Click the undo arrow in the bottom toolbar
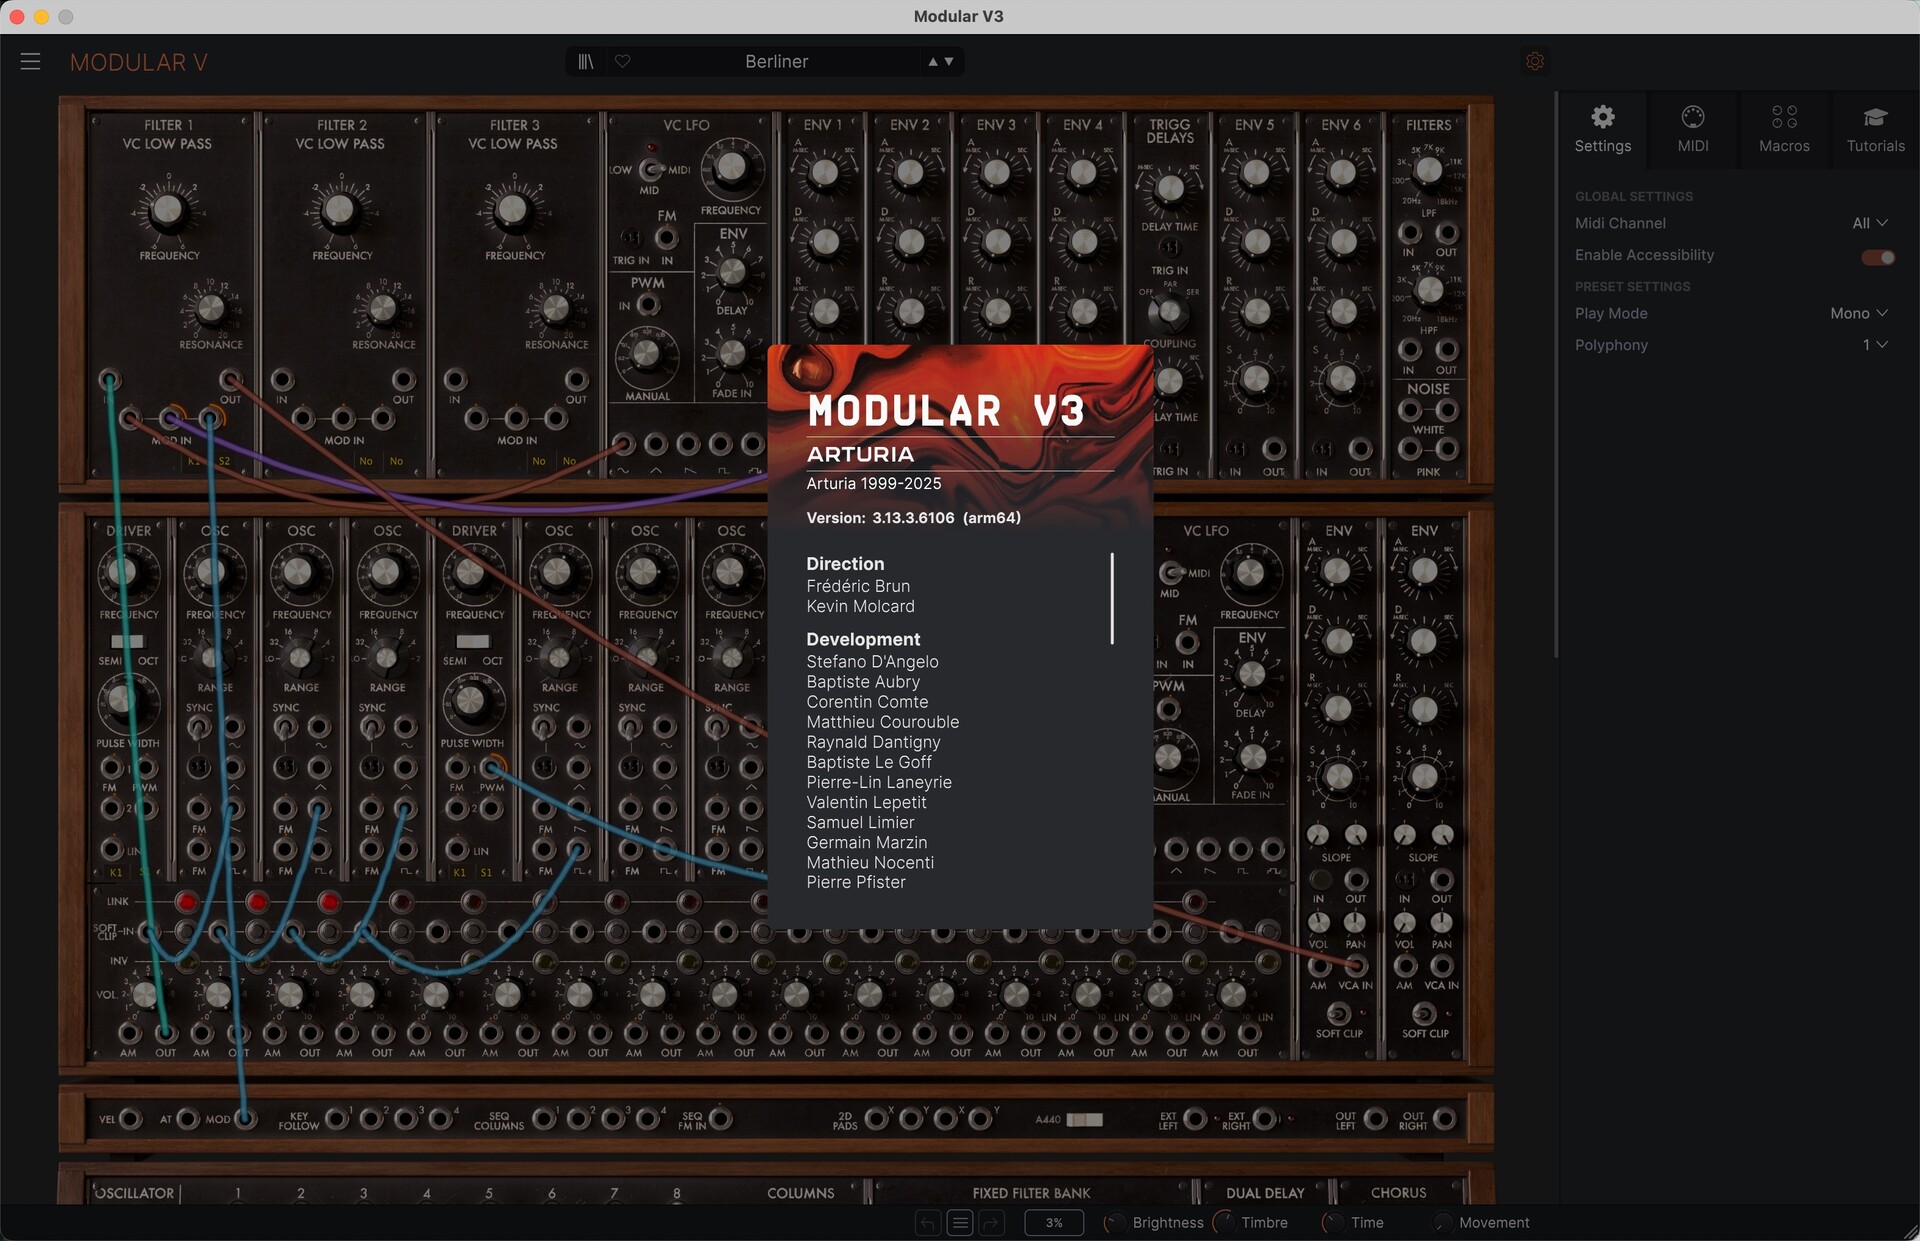The image size is (1920, 1241). tap(928, 1223)
